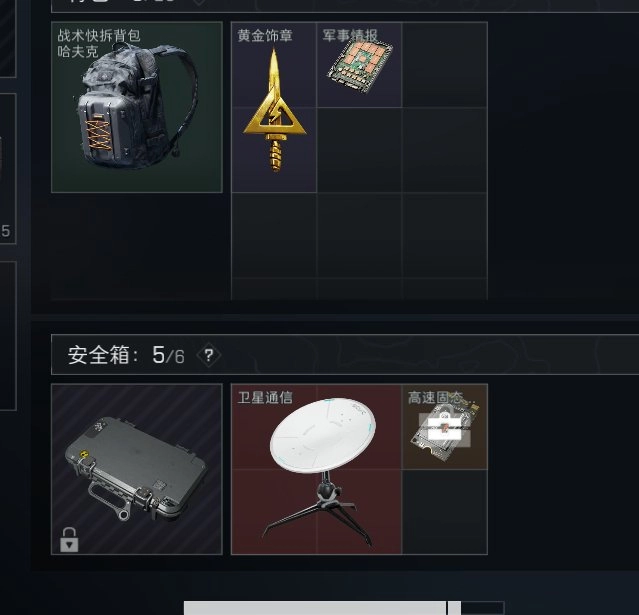Click the satellite dish tripod stand
The width and height of the screenshot is (639, 615).
(x=319, y=507)
